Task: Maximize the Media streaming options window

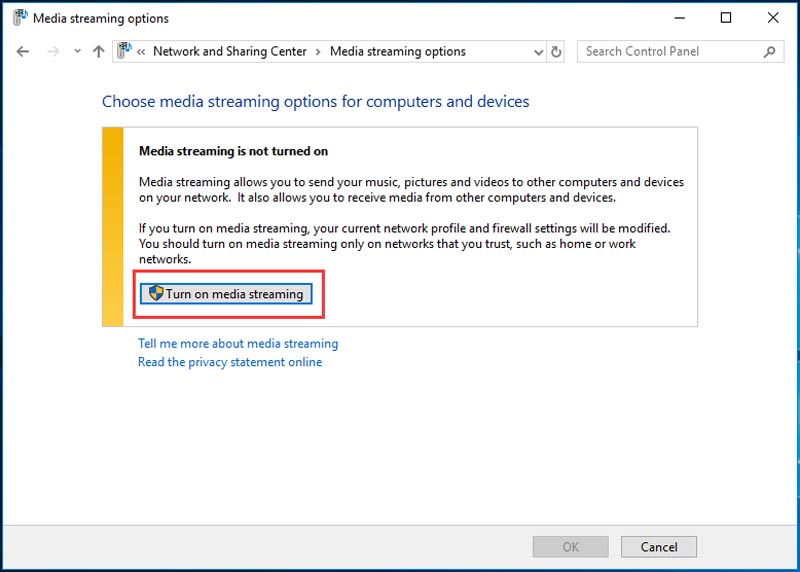Action: pyautogui.click(x=726, y=18)
